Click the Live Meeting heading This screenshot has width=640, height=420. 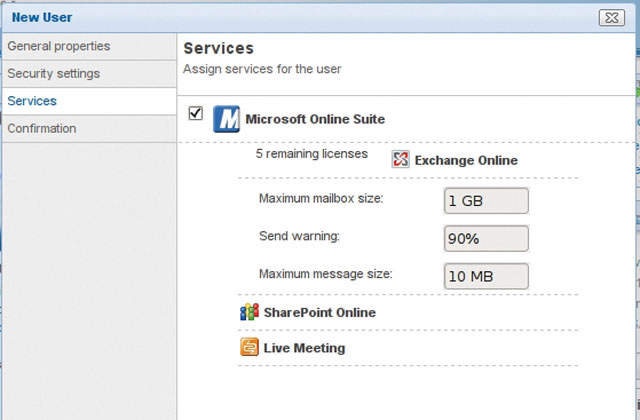304,348
